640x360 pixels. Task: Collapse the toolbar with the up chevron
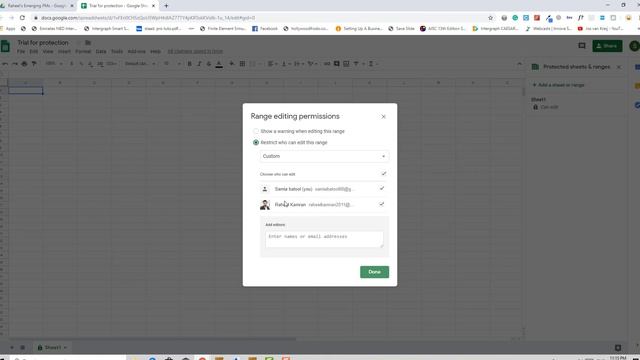(x=519, y=64)
